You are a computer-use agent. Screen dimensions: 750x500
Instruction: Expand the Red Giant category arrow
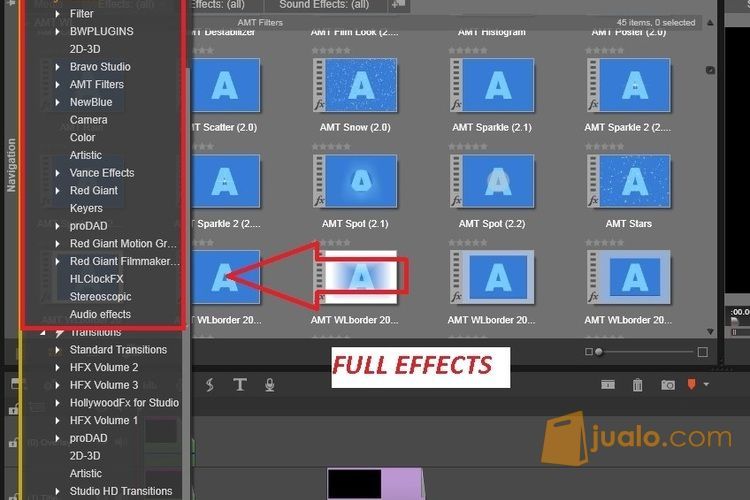57,191
